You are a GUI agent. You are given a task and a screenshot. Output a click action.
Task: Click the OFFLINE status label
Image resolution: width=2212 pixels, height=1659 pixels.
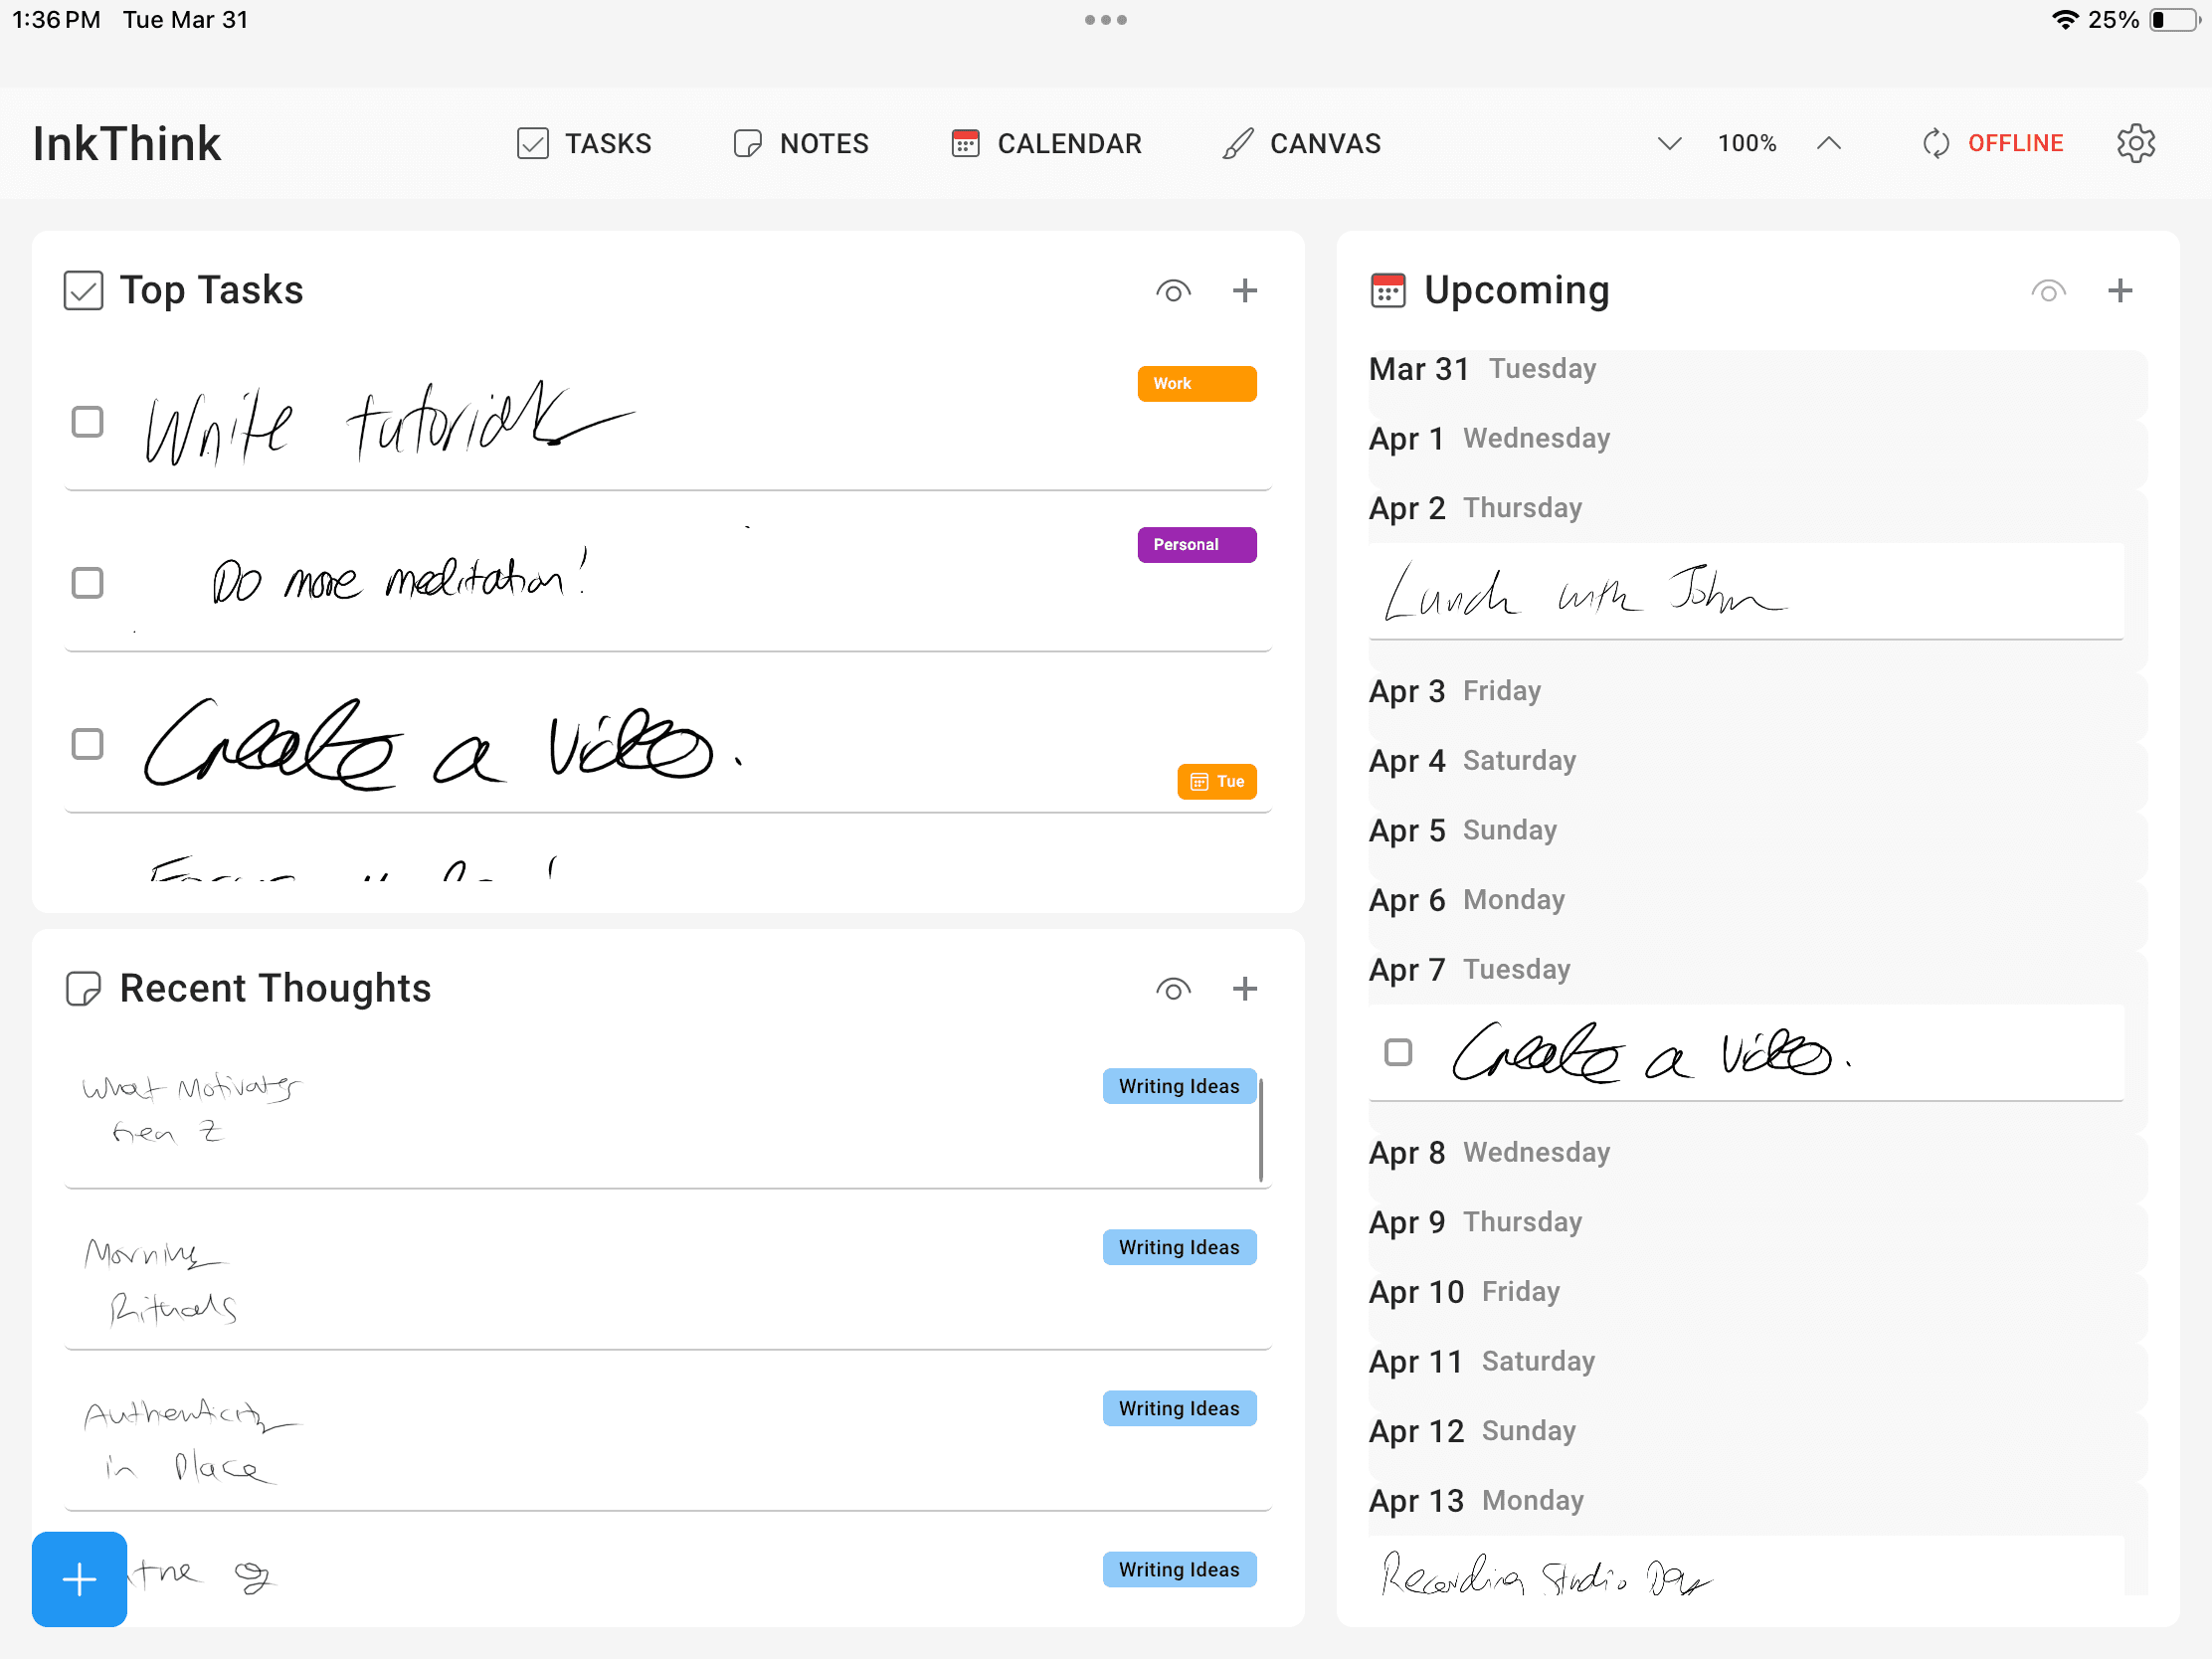coord(2015,143)
